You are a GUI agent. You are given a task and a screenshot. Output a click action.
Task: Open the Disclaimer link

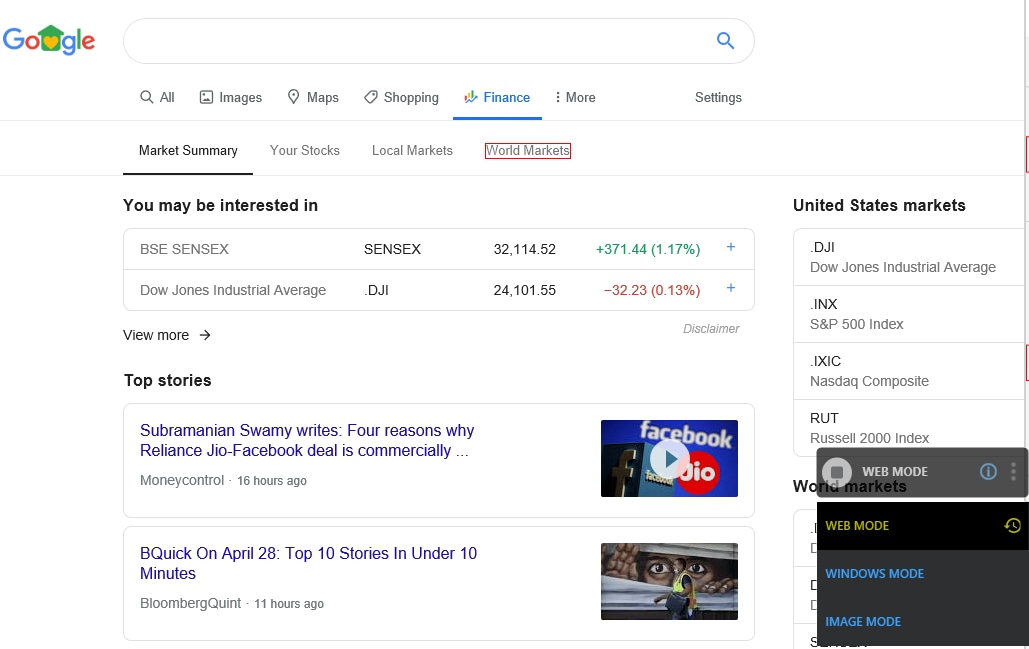click(x=711, y=329)
